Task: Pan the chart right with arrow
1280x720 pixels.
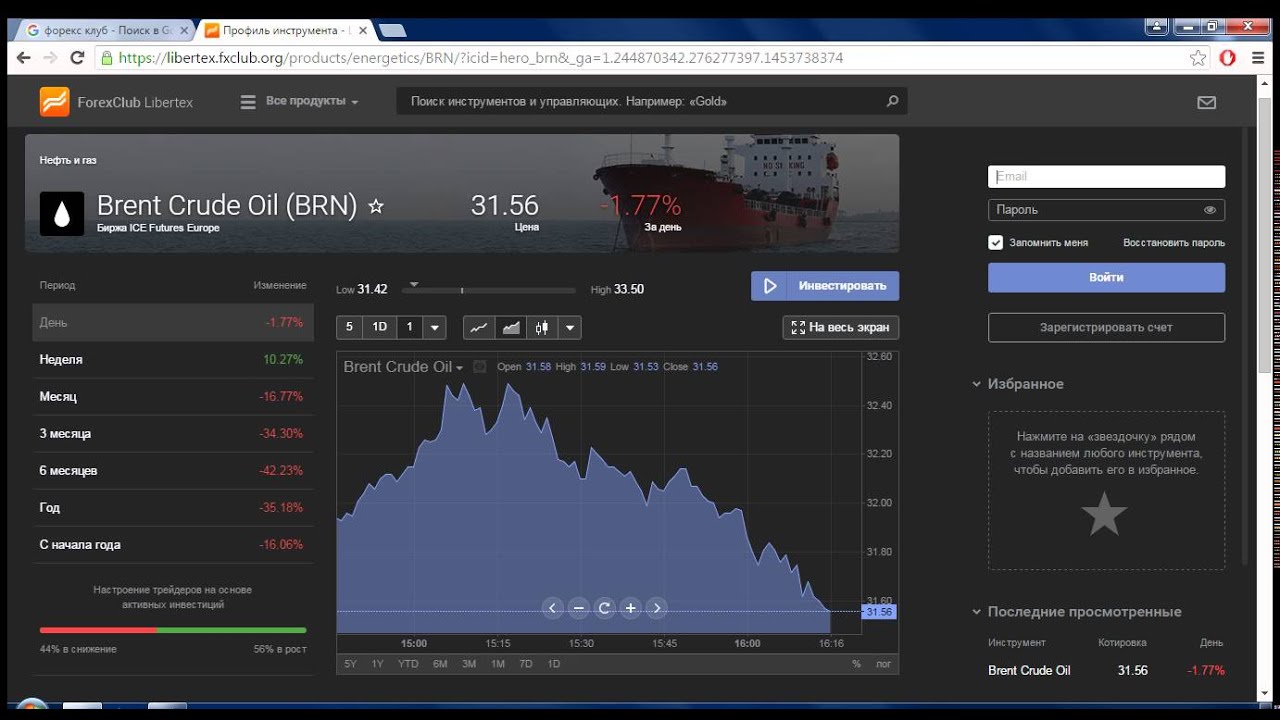Action: (656, 608)
